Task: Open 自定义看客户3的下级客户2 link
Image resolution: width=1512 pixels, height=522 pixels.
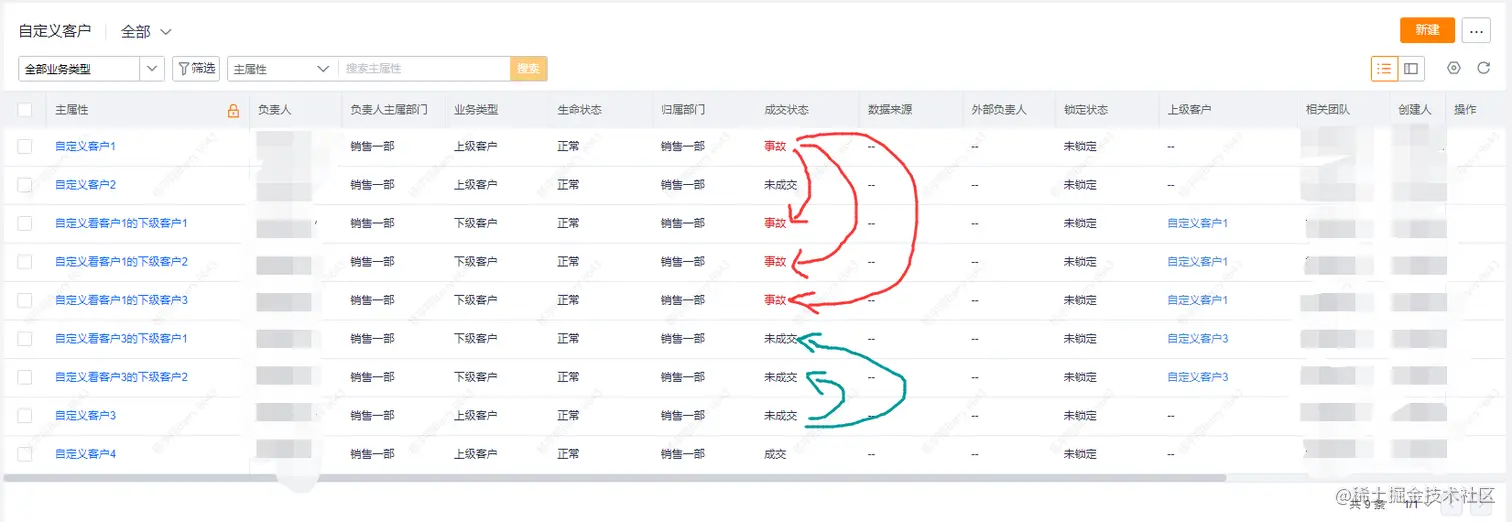Action: point(121,377)
